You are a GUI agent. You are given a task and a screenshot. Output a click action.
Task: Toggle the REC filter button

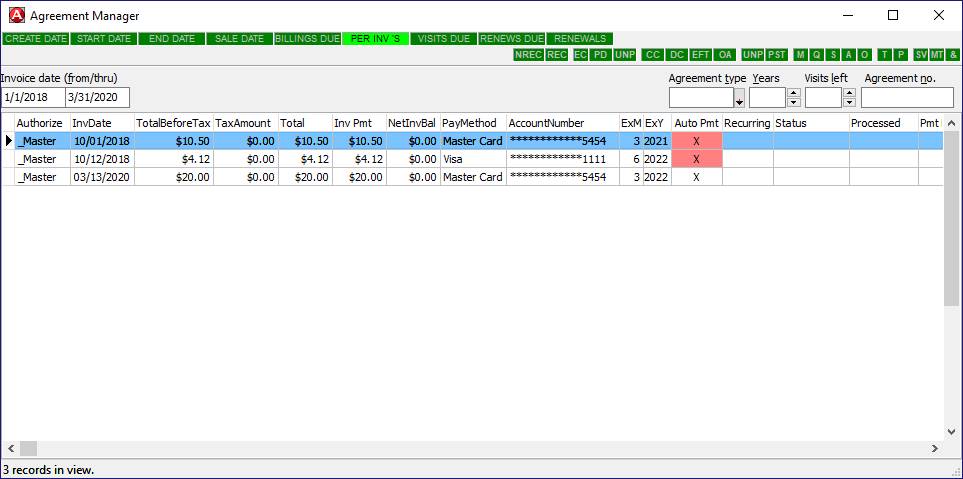(x=557, y=55)
